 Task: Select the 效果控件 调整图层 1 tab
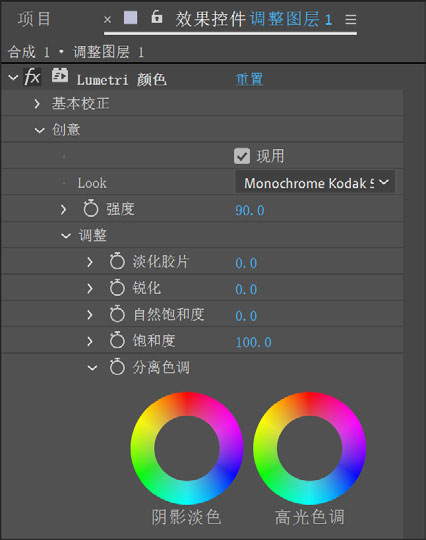[254, 19]
